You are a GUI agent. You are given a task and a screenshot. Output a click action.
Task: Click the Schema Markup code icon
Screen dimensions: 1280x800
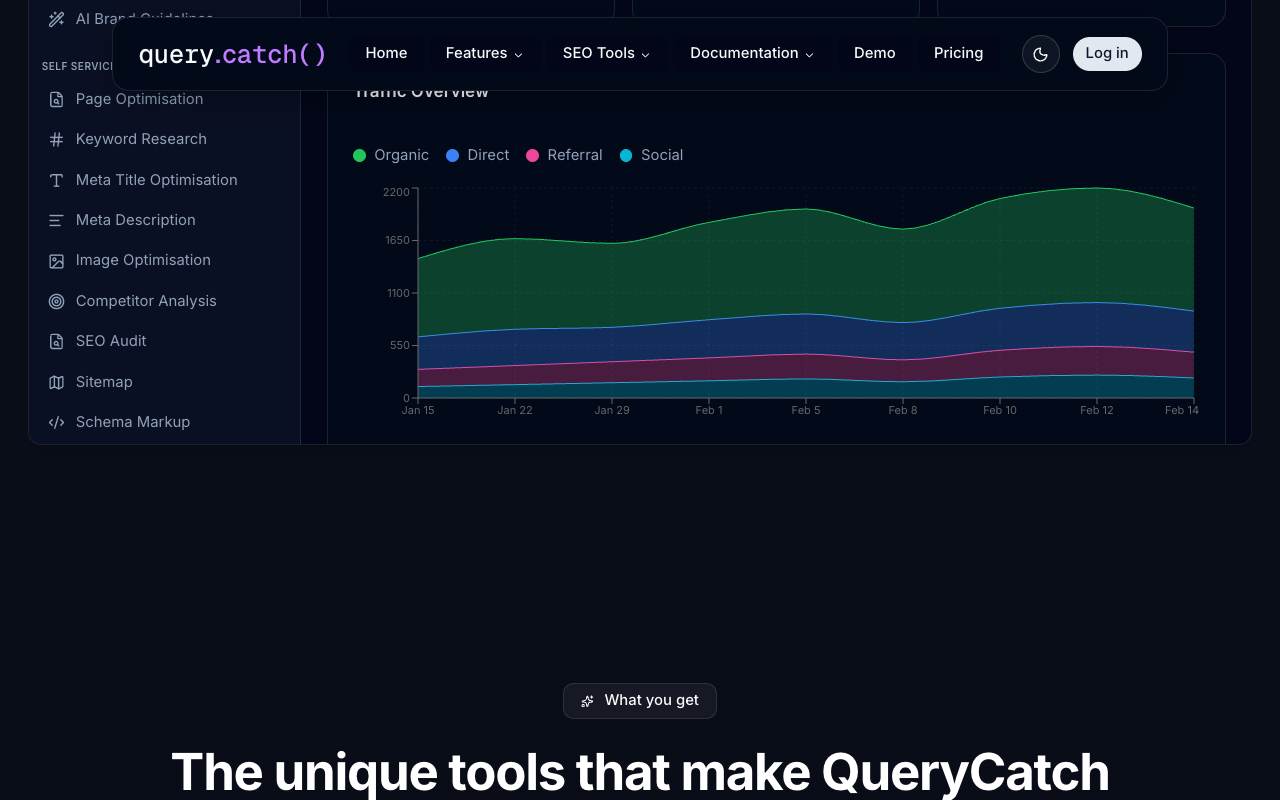click(57, 422)
